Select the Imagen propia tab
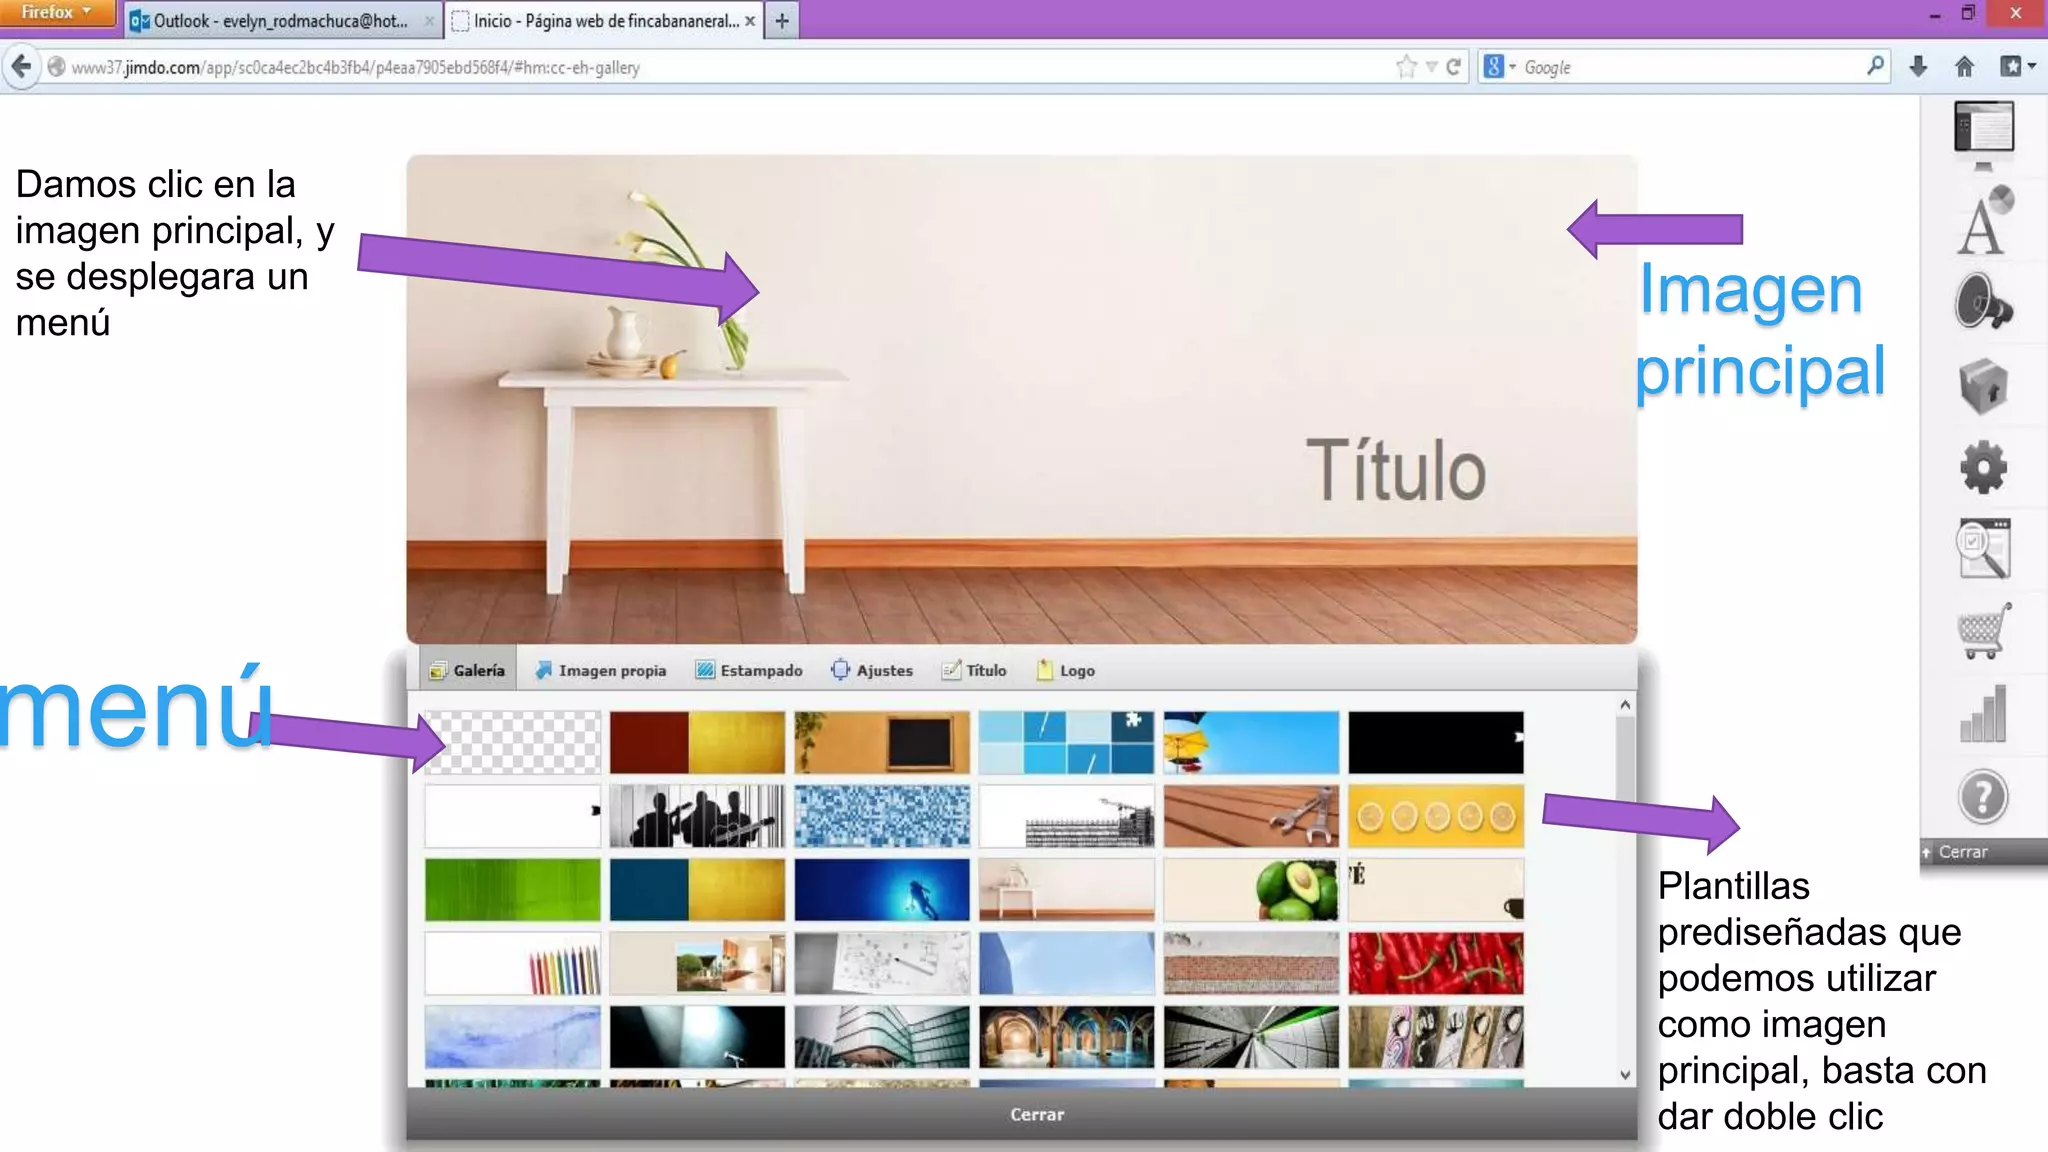Image resolution: width=2048 pixels, height=1152 pixels. click(601, 671)
